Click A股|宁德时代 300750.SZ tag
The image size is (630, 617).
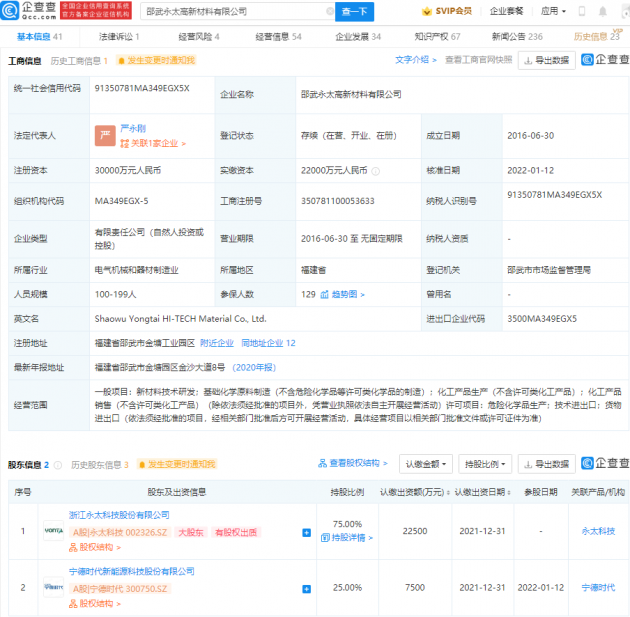pos(120,589)
